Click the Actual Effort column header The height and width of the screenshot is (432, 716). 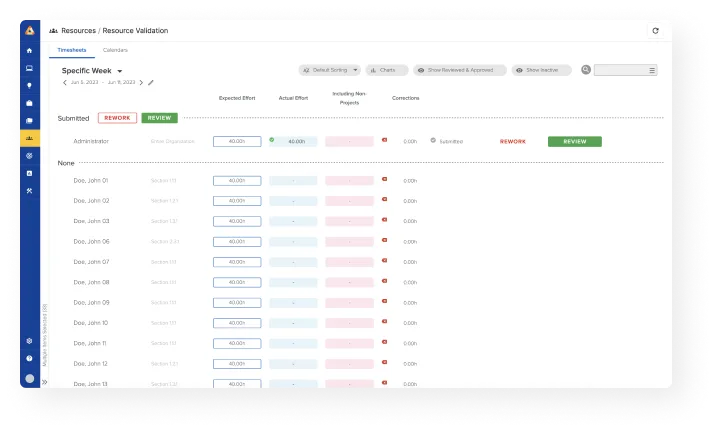[x=293, y=98]
